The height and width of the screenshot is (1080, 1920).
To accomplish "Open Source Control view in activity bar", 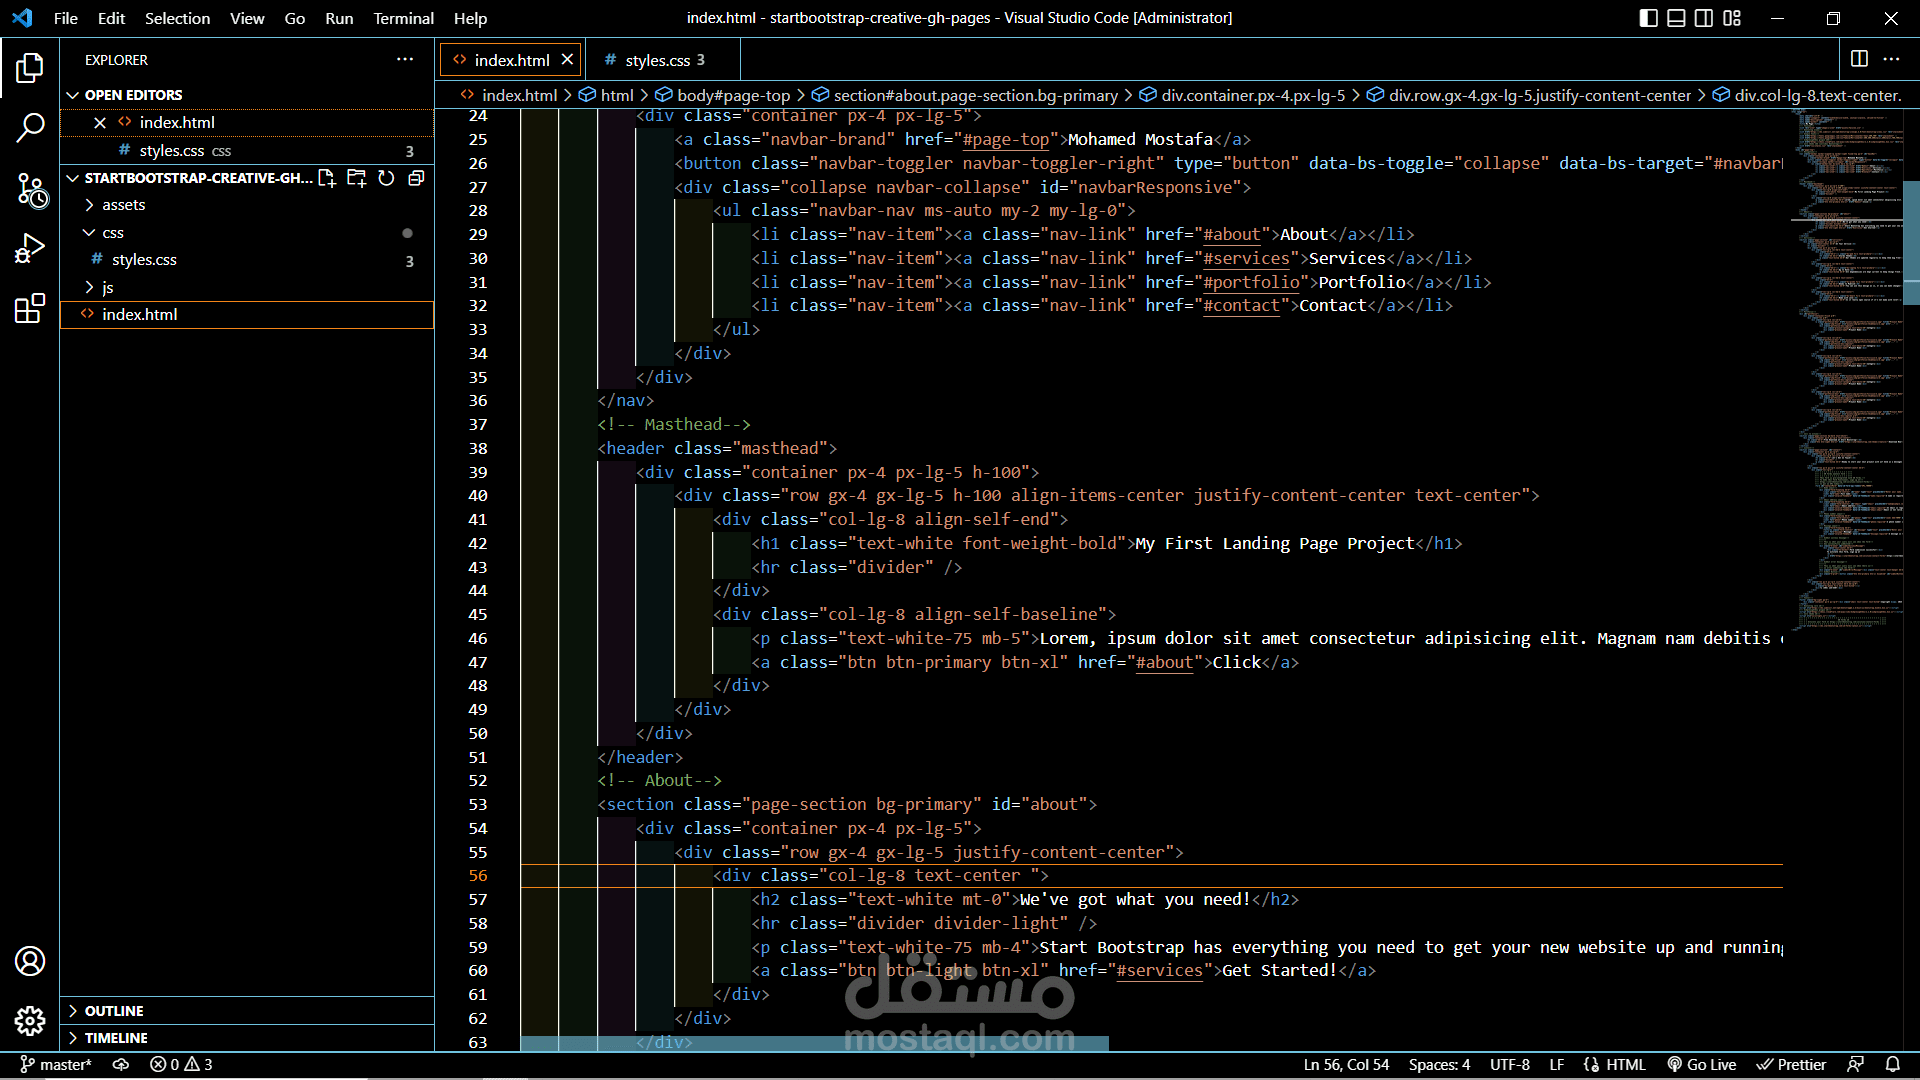I will click(30, 189).
